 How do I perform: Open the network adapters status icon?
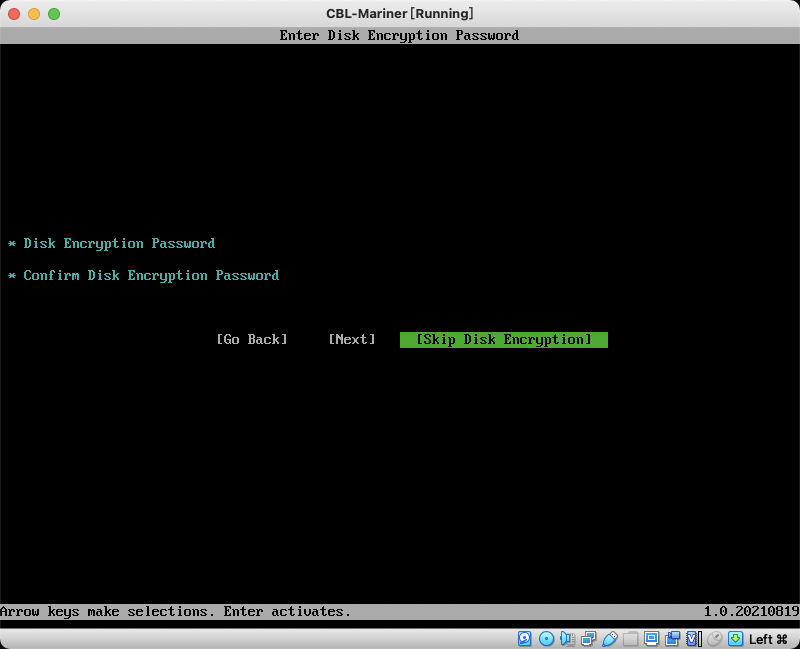588,638
